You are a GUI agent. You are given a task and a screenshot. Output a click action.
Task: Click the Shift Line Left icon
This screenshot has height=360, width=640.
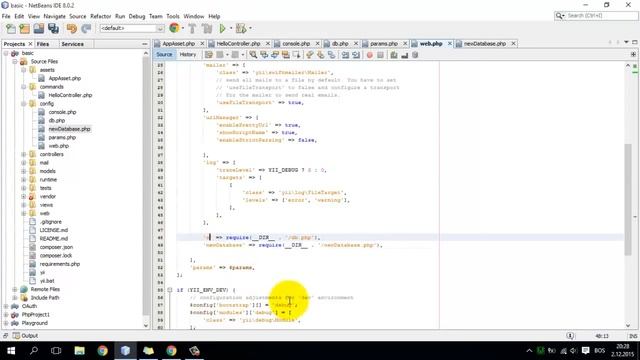point(345,55)
